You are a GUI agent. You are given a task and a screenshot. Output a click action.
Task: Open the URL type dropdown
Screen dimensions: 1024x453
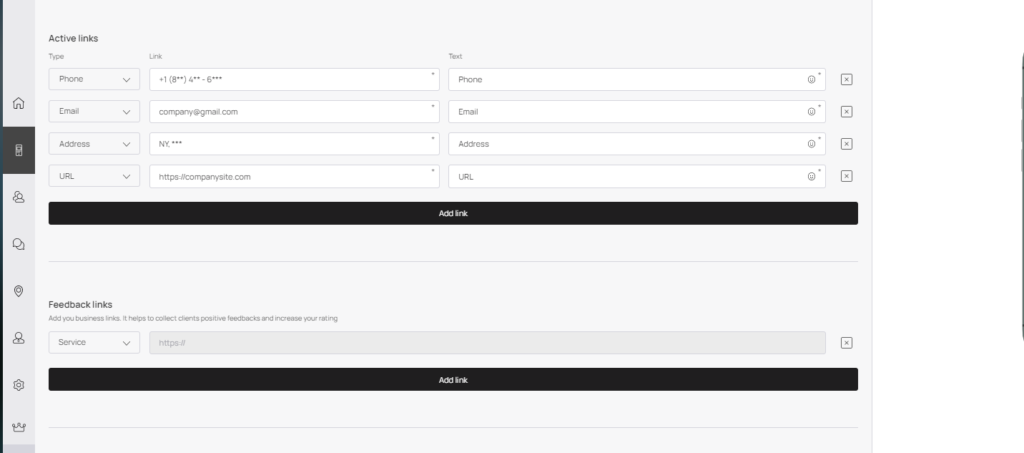pyautogui.click(x=94, y=176)
